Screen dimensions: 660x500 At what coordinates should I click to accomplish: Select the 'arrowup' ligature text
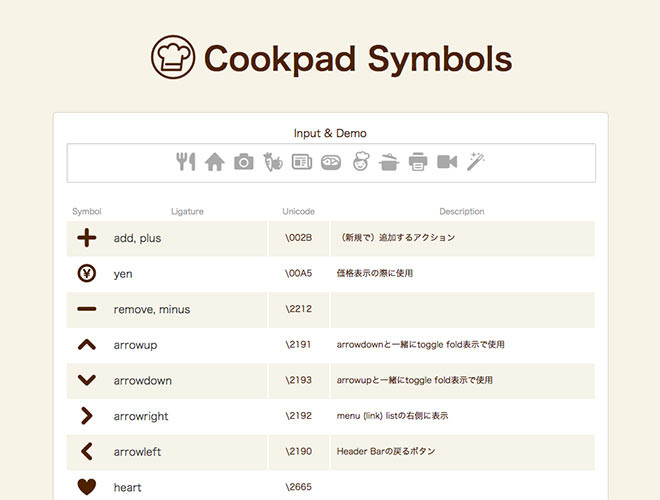point(135,346)
